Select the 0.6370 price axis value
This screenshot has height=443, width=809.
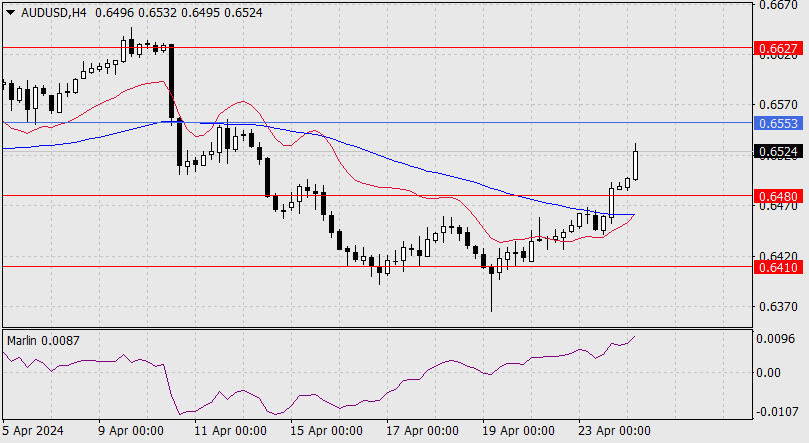778,306
